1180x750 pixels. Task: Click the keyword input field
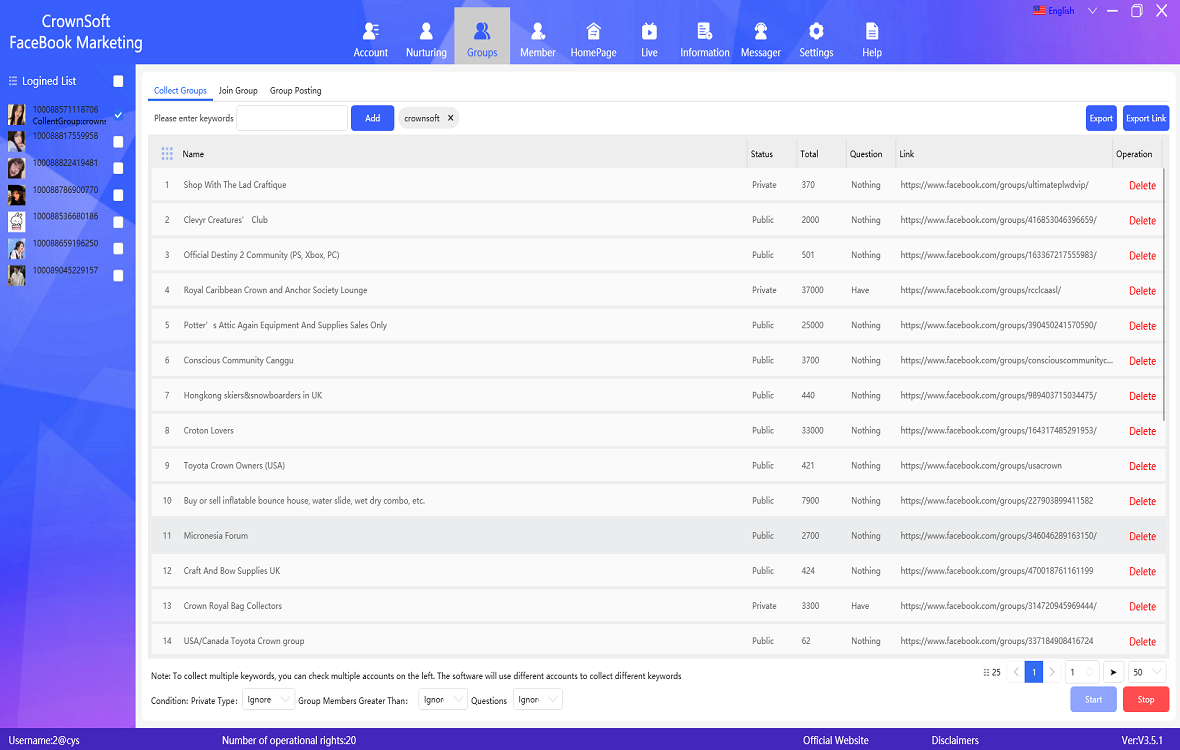tap(292, 118)
